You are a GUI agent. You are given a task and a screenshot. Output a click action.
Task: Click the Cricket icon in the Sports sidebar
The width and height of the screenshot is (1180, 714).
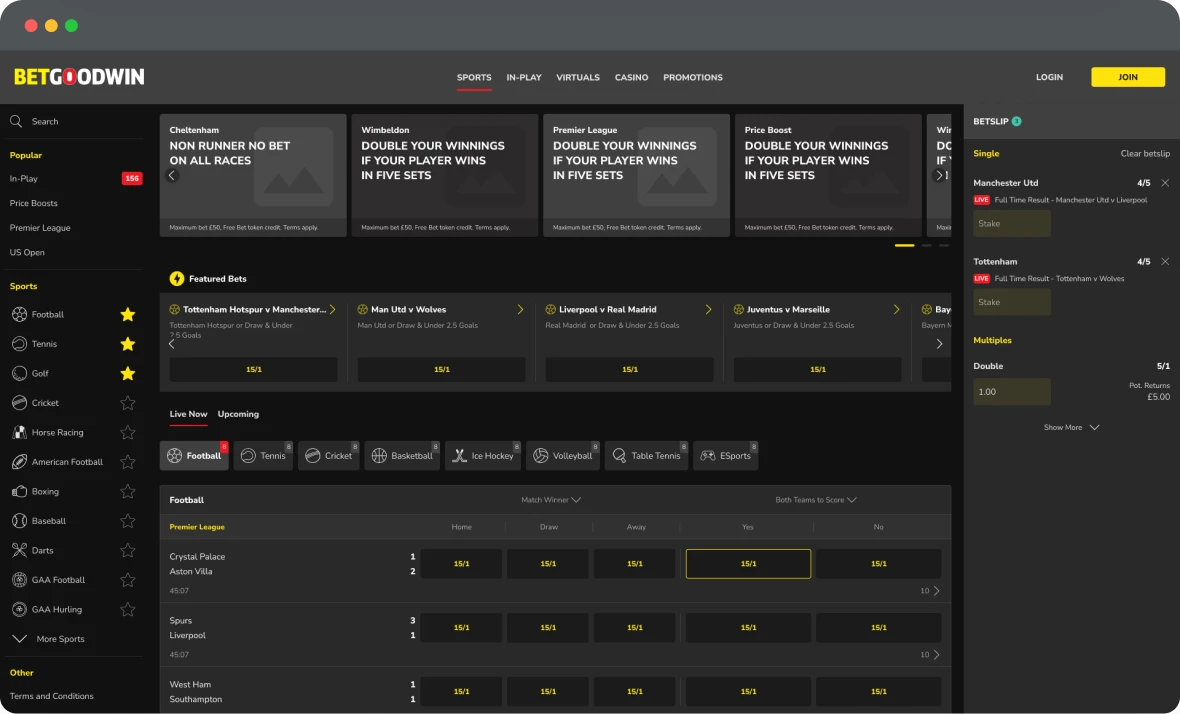[20, 403]
